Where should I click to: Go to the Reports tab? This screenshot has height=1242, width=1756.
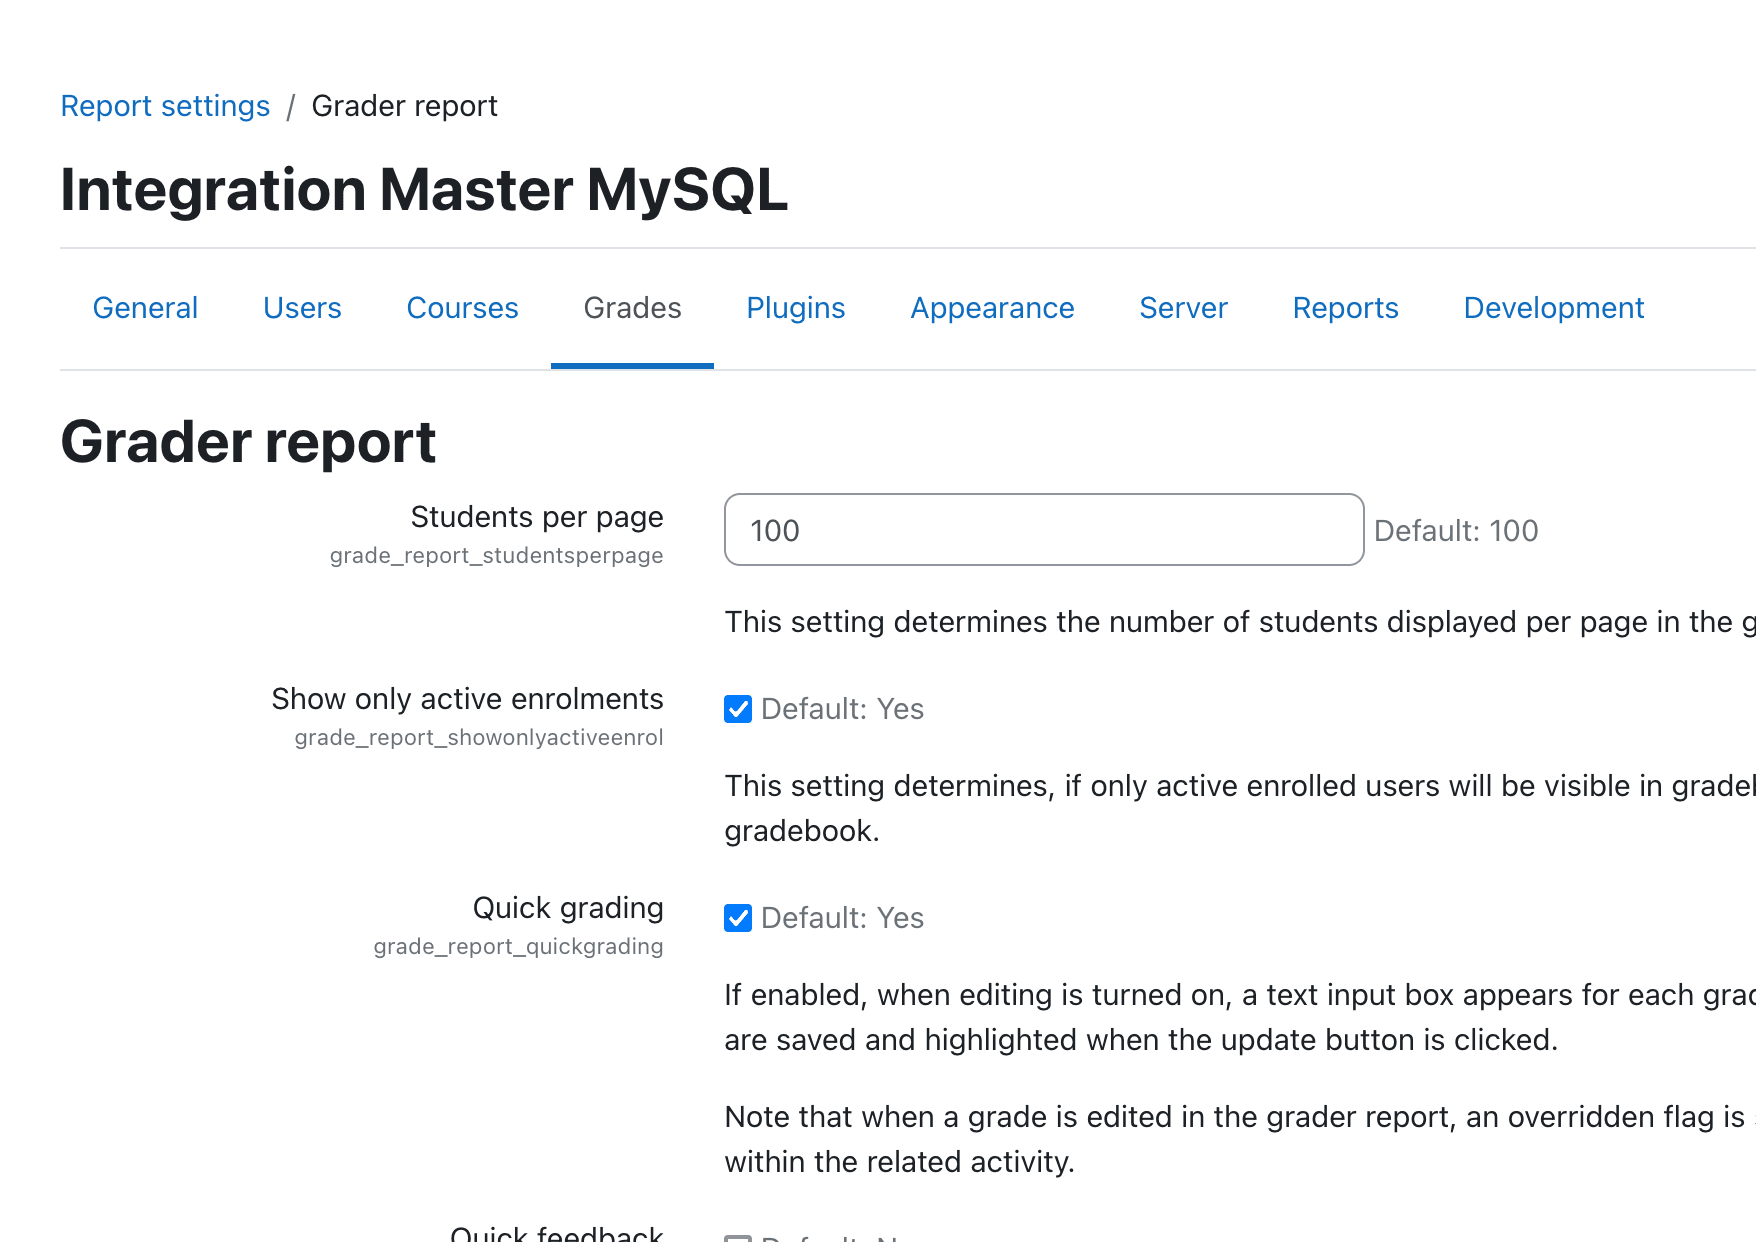[x=1345, y=308]
